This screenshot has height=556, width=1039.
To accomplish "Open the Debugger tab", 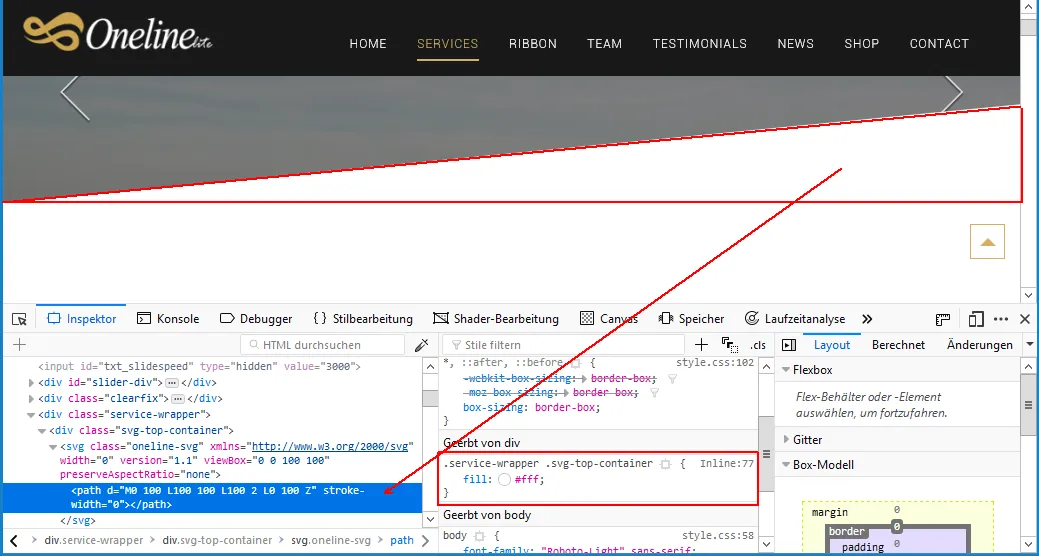I will 256,319.
